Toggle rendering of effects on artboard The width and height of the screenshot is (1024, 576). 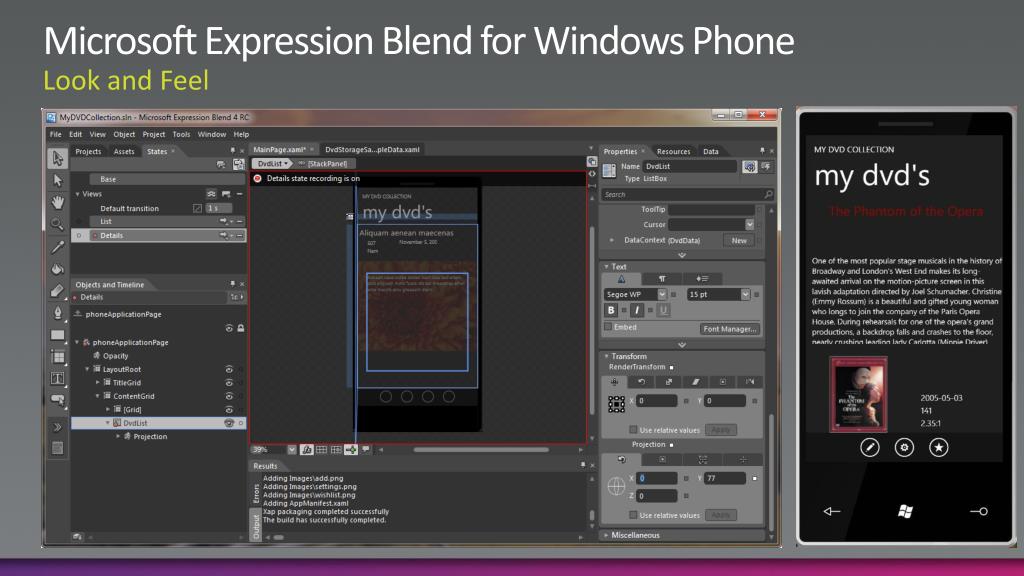coord(307,450)
